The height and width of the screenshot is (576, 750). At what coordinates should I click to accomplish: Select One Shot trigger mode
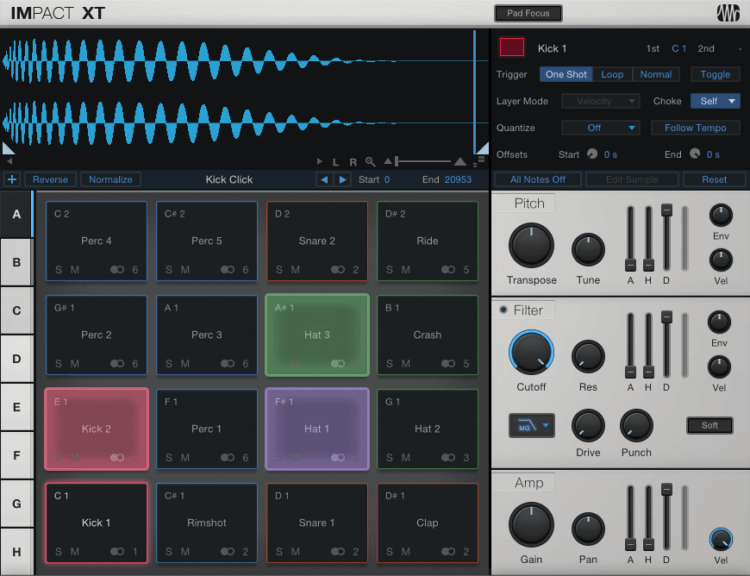pos(566,74)
